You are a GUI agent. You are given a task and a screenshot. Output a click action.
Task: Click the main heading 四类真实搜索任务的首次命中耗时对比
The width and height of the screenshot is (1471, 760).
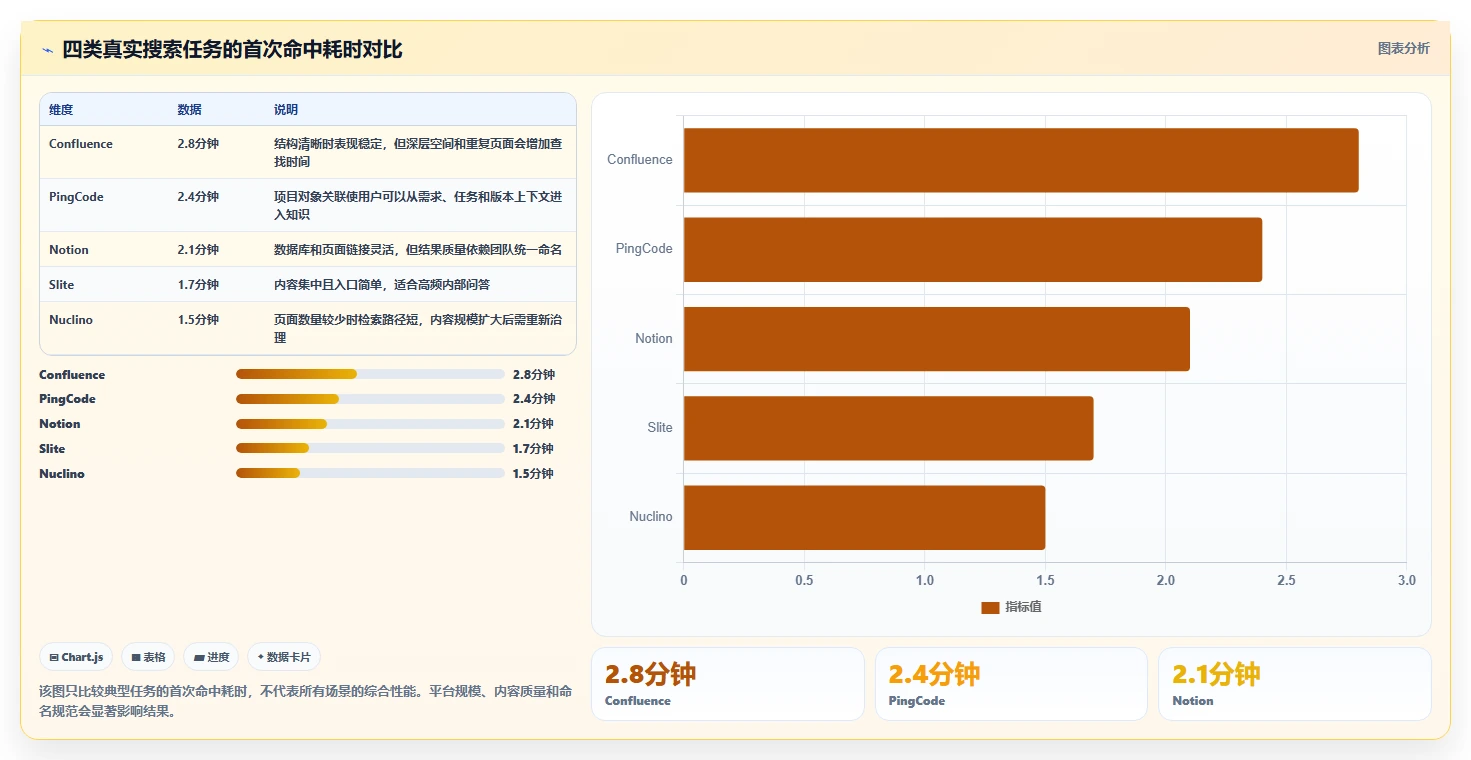click(233, 50)
